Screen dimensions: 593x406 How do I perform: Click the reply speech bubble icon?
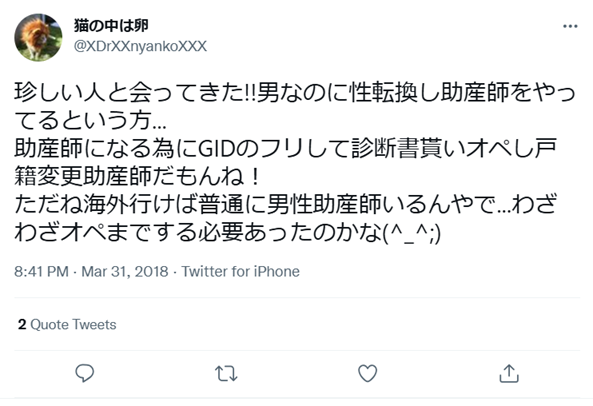pos(84,373)
